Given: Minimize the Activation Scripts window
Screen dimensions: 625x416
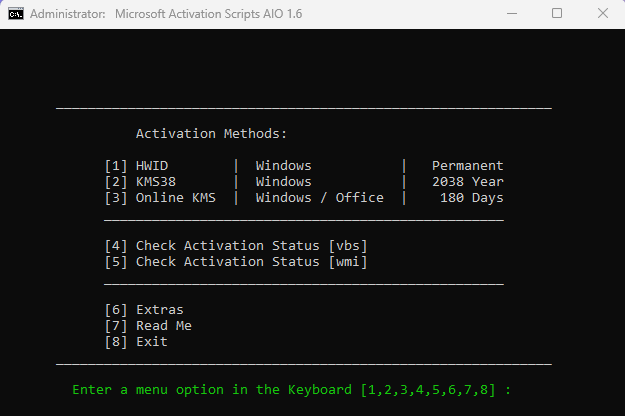Looking at the screenshot, I should tap(512, 14).
